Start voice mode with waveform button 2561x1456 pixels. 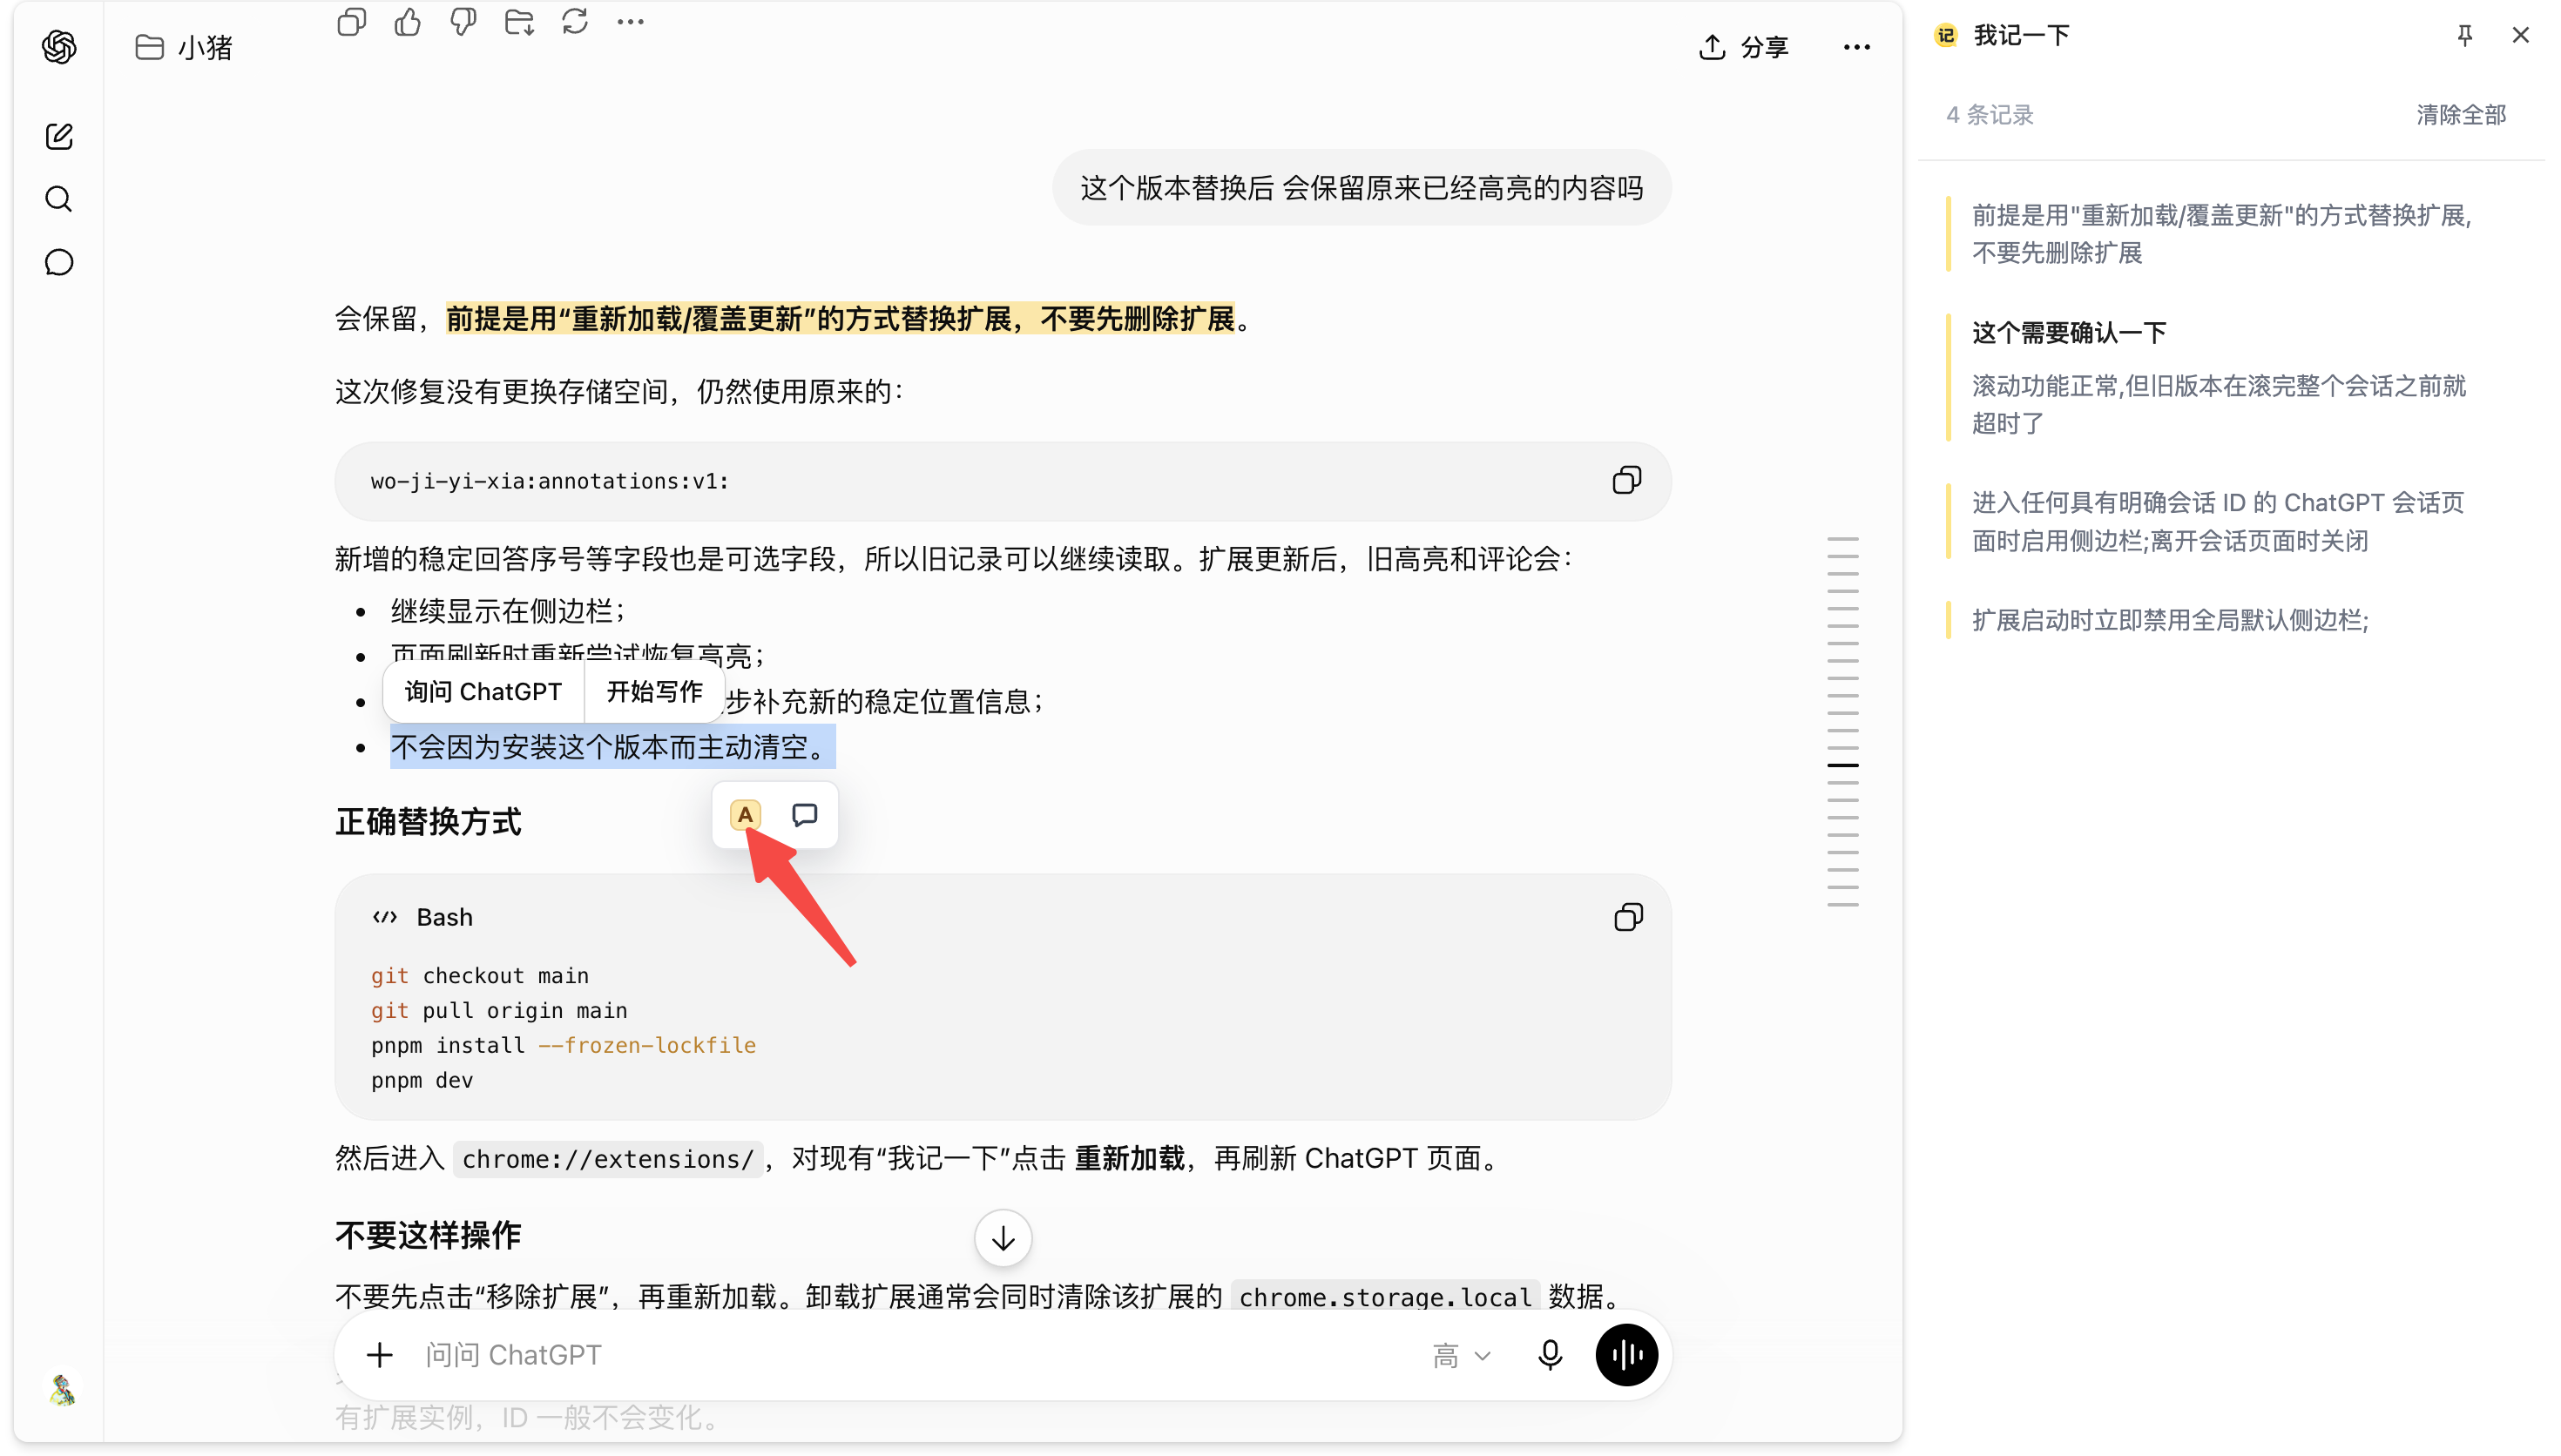(x=1626, y=1356)
